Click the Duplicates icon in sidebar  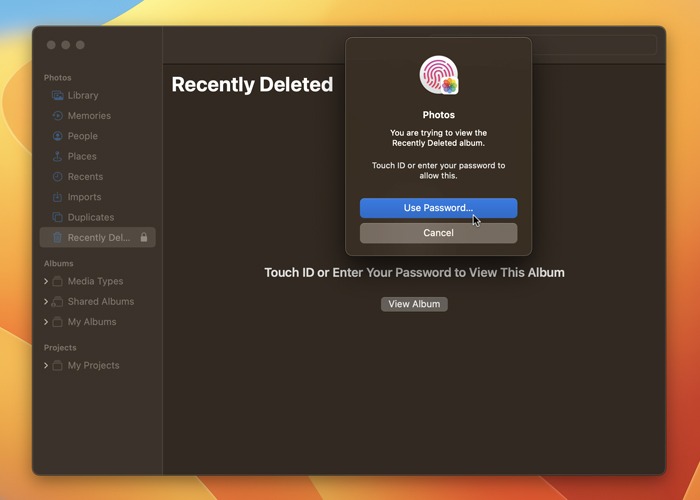coord(58,217)
